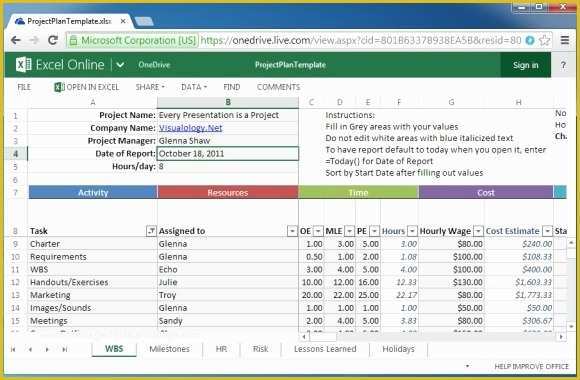The height and width of the screenshot is (380, 580).
Task: Open the Hourly Wage filter dropdown
Action: [478, 231]
